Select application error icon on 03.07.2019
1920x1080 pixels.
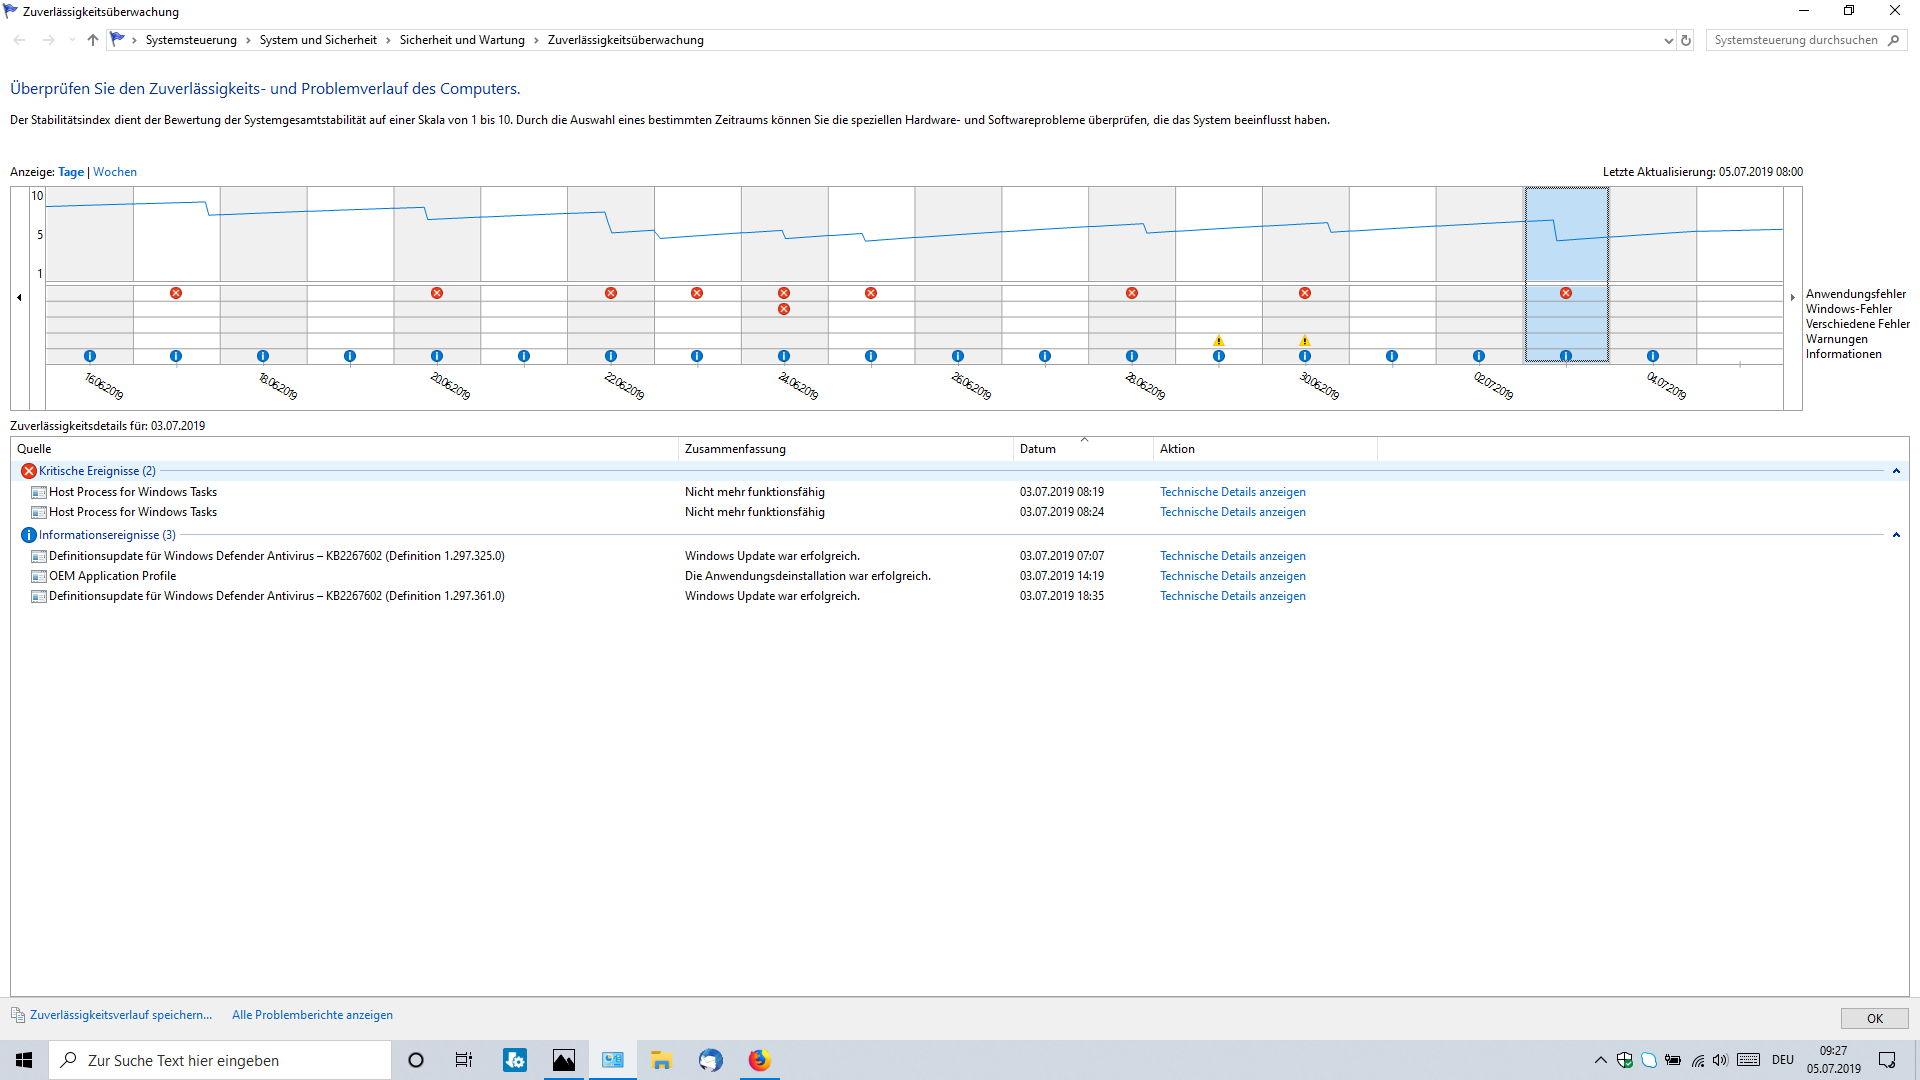pyautogui.click(x=1566, y=293)
